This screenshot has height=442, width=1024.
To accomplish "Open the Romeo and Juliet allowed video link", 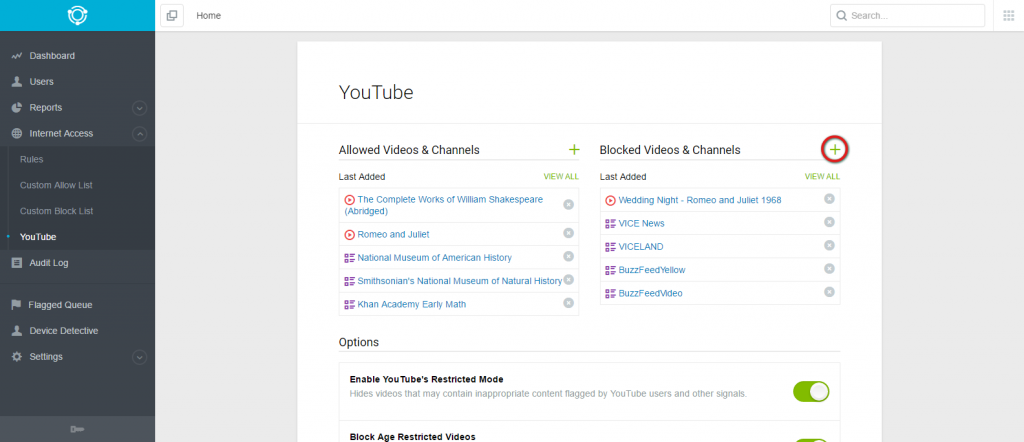I will (x=393, y=234).
